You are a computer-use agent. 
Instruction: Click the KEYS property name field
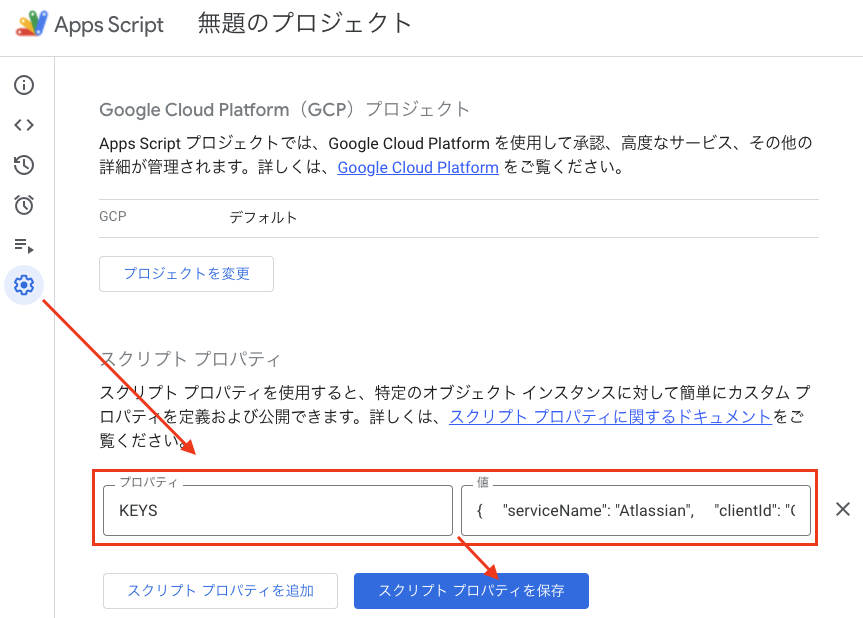(277, 510)
